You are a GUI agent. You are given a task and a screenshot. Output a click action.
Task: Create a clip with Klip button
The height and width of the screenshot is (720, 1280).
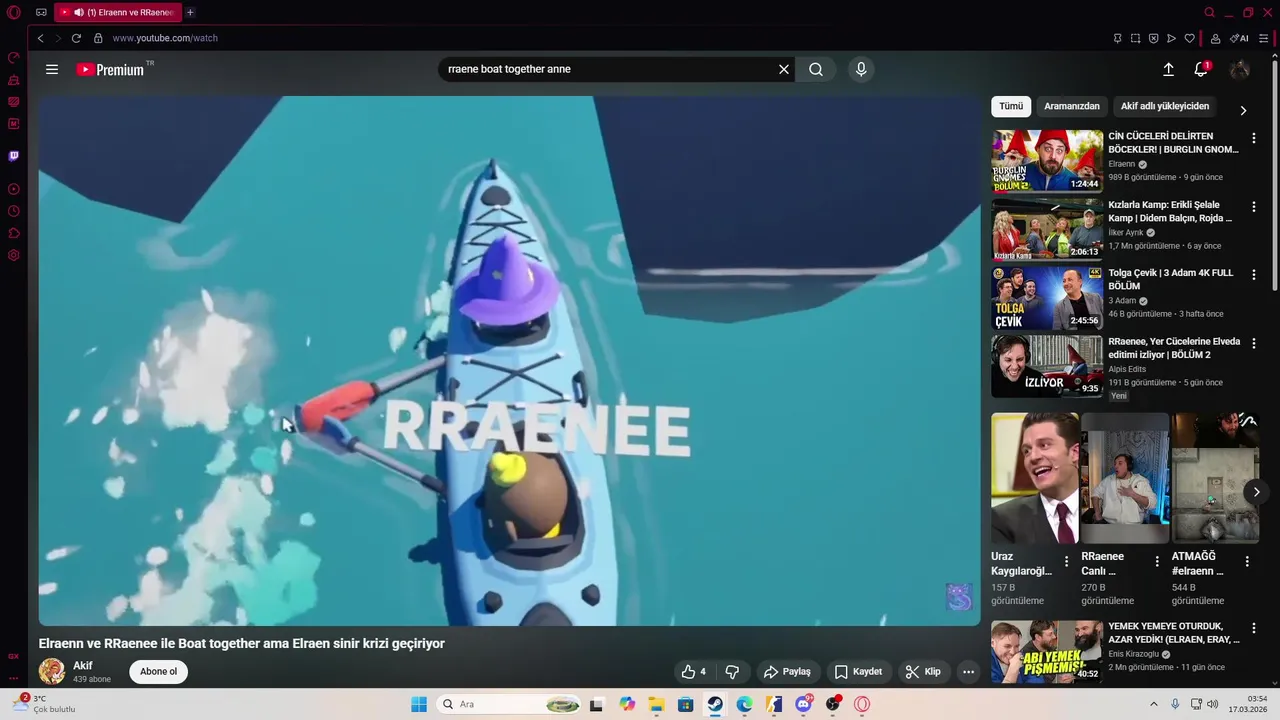[923, 672]
